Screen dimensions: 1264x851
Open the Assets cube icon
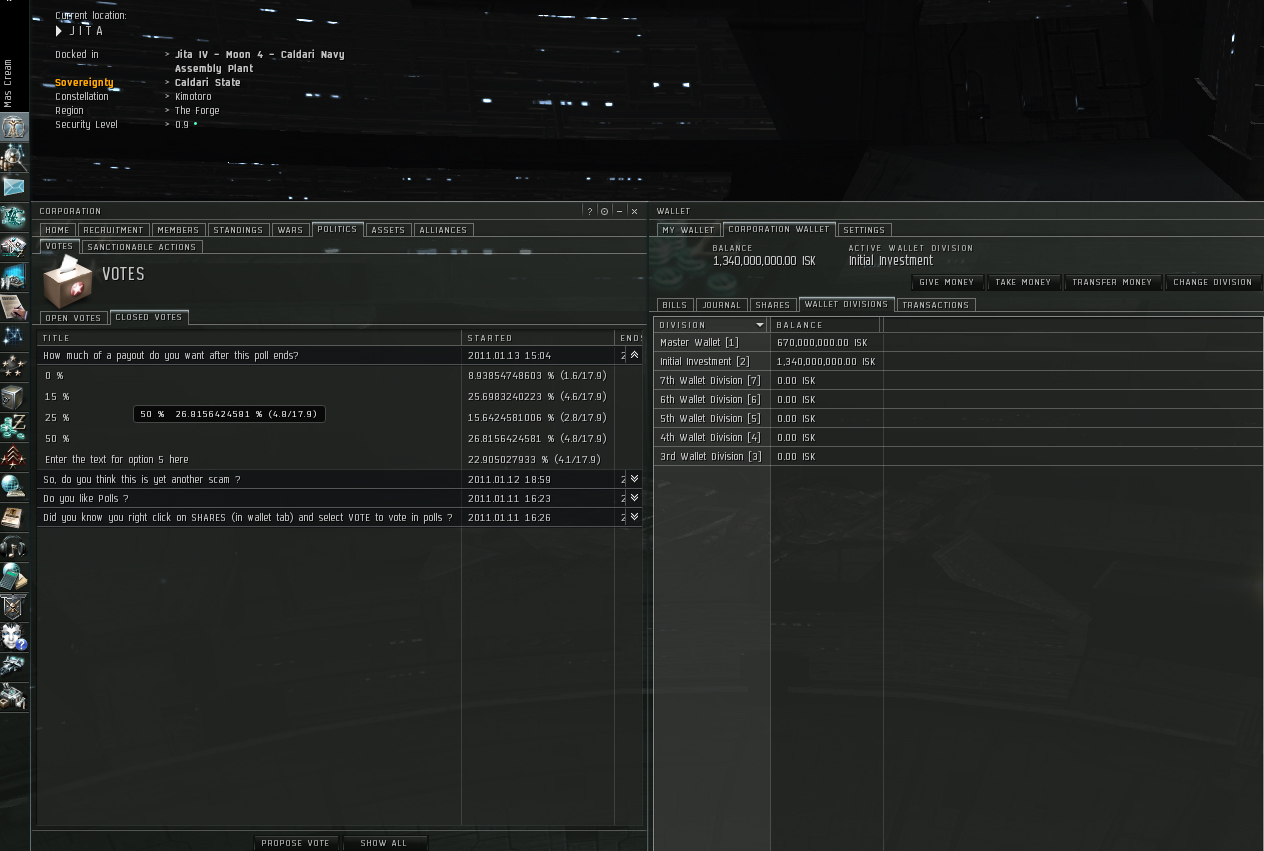(14, 397)
